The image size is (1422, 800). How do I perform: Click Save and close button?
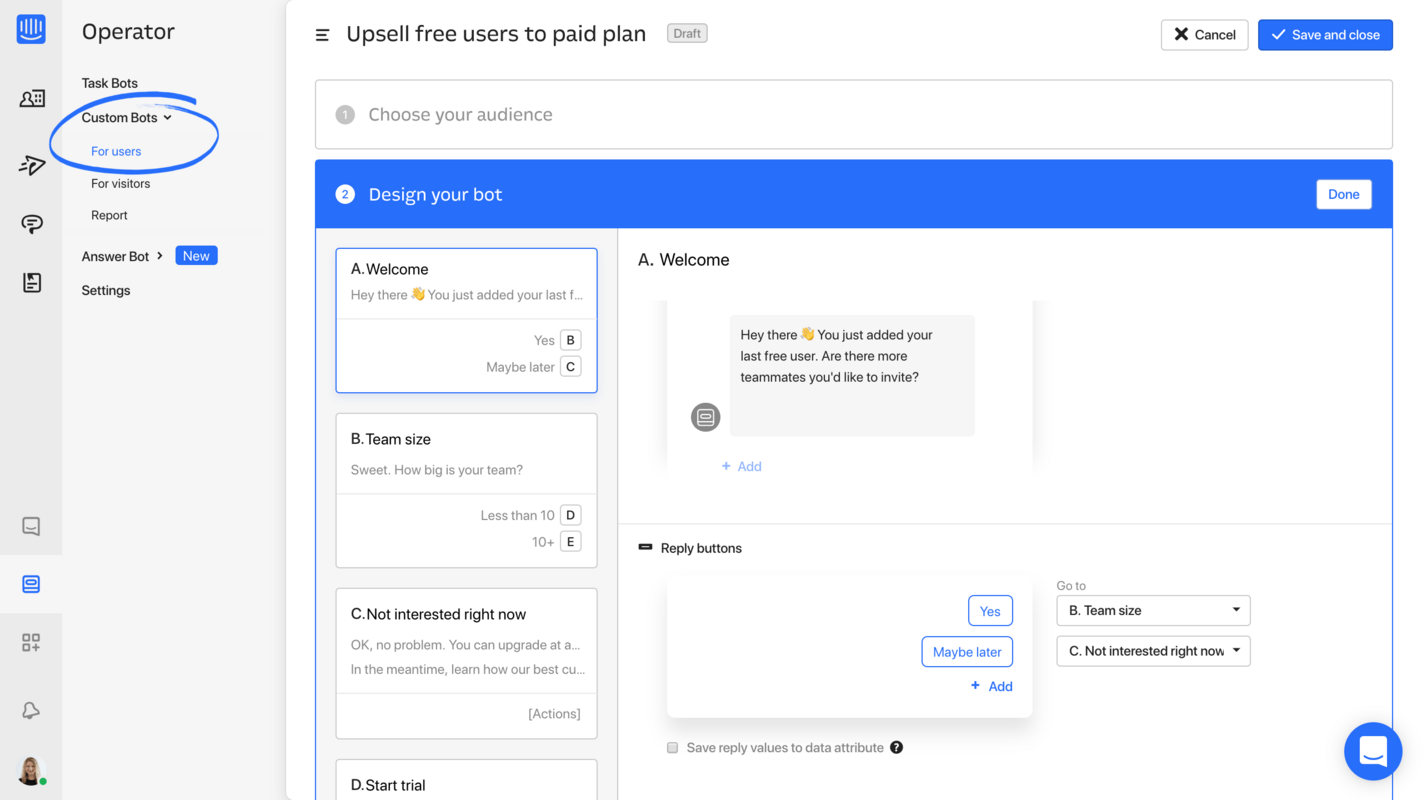tap(1325, 34)
